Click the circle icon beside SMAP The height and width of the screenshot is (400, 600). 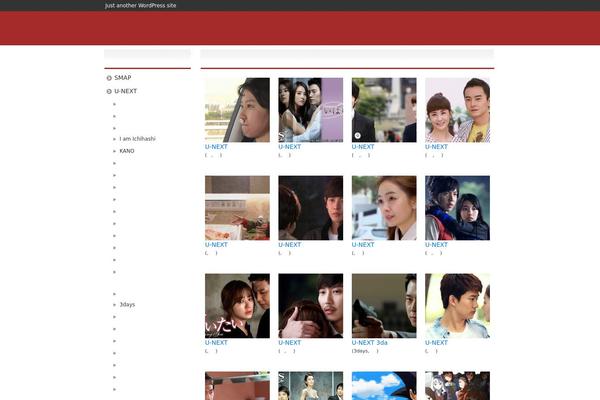(x=109, y=78)
